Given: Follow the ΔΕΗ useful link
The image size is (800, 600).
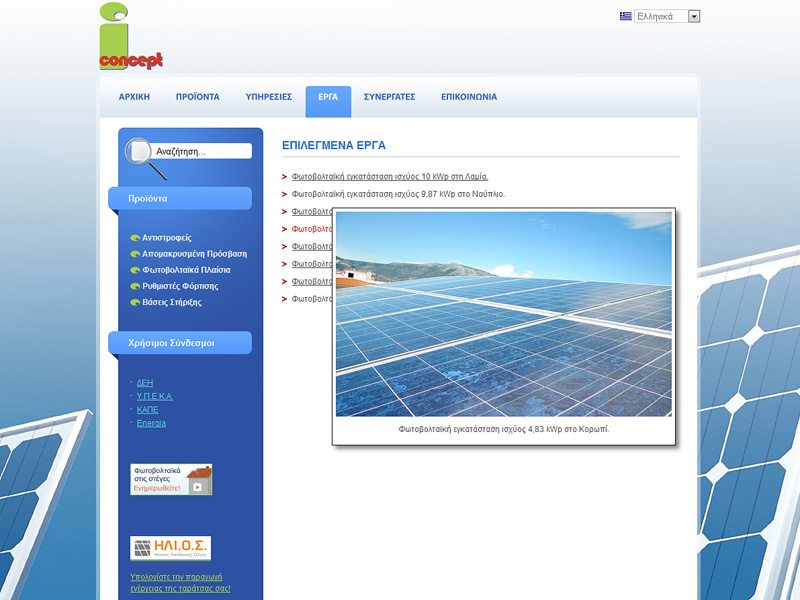Looking at the screenshot, I should click(145, 383).
